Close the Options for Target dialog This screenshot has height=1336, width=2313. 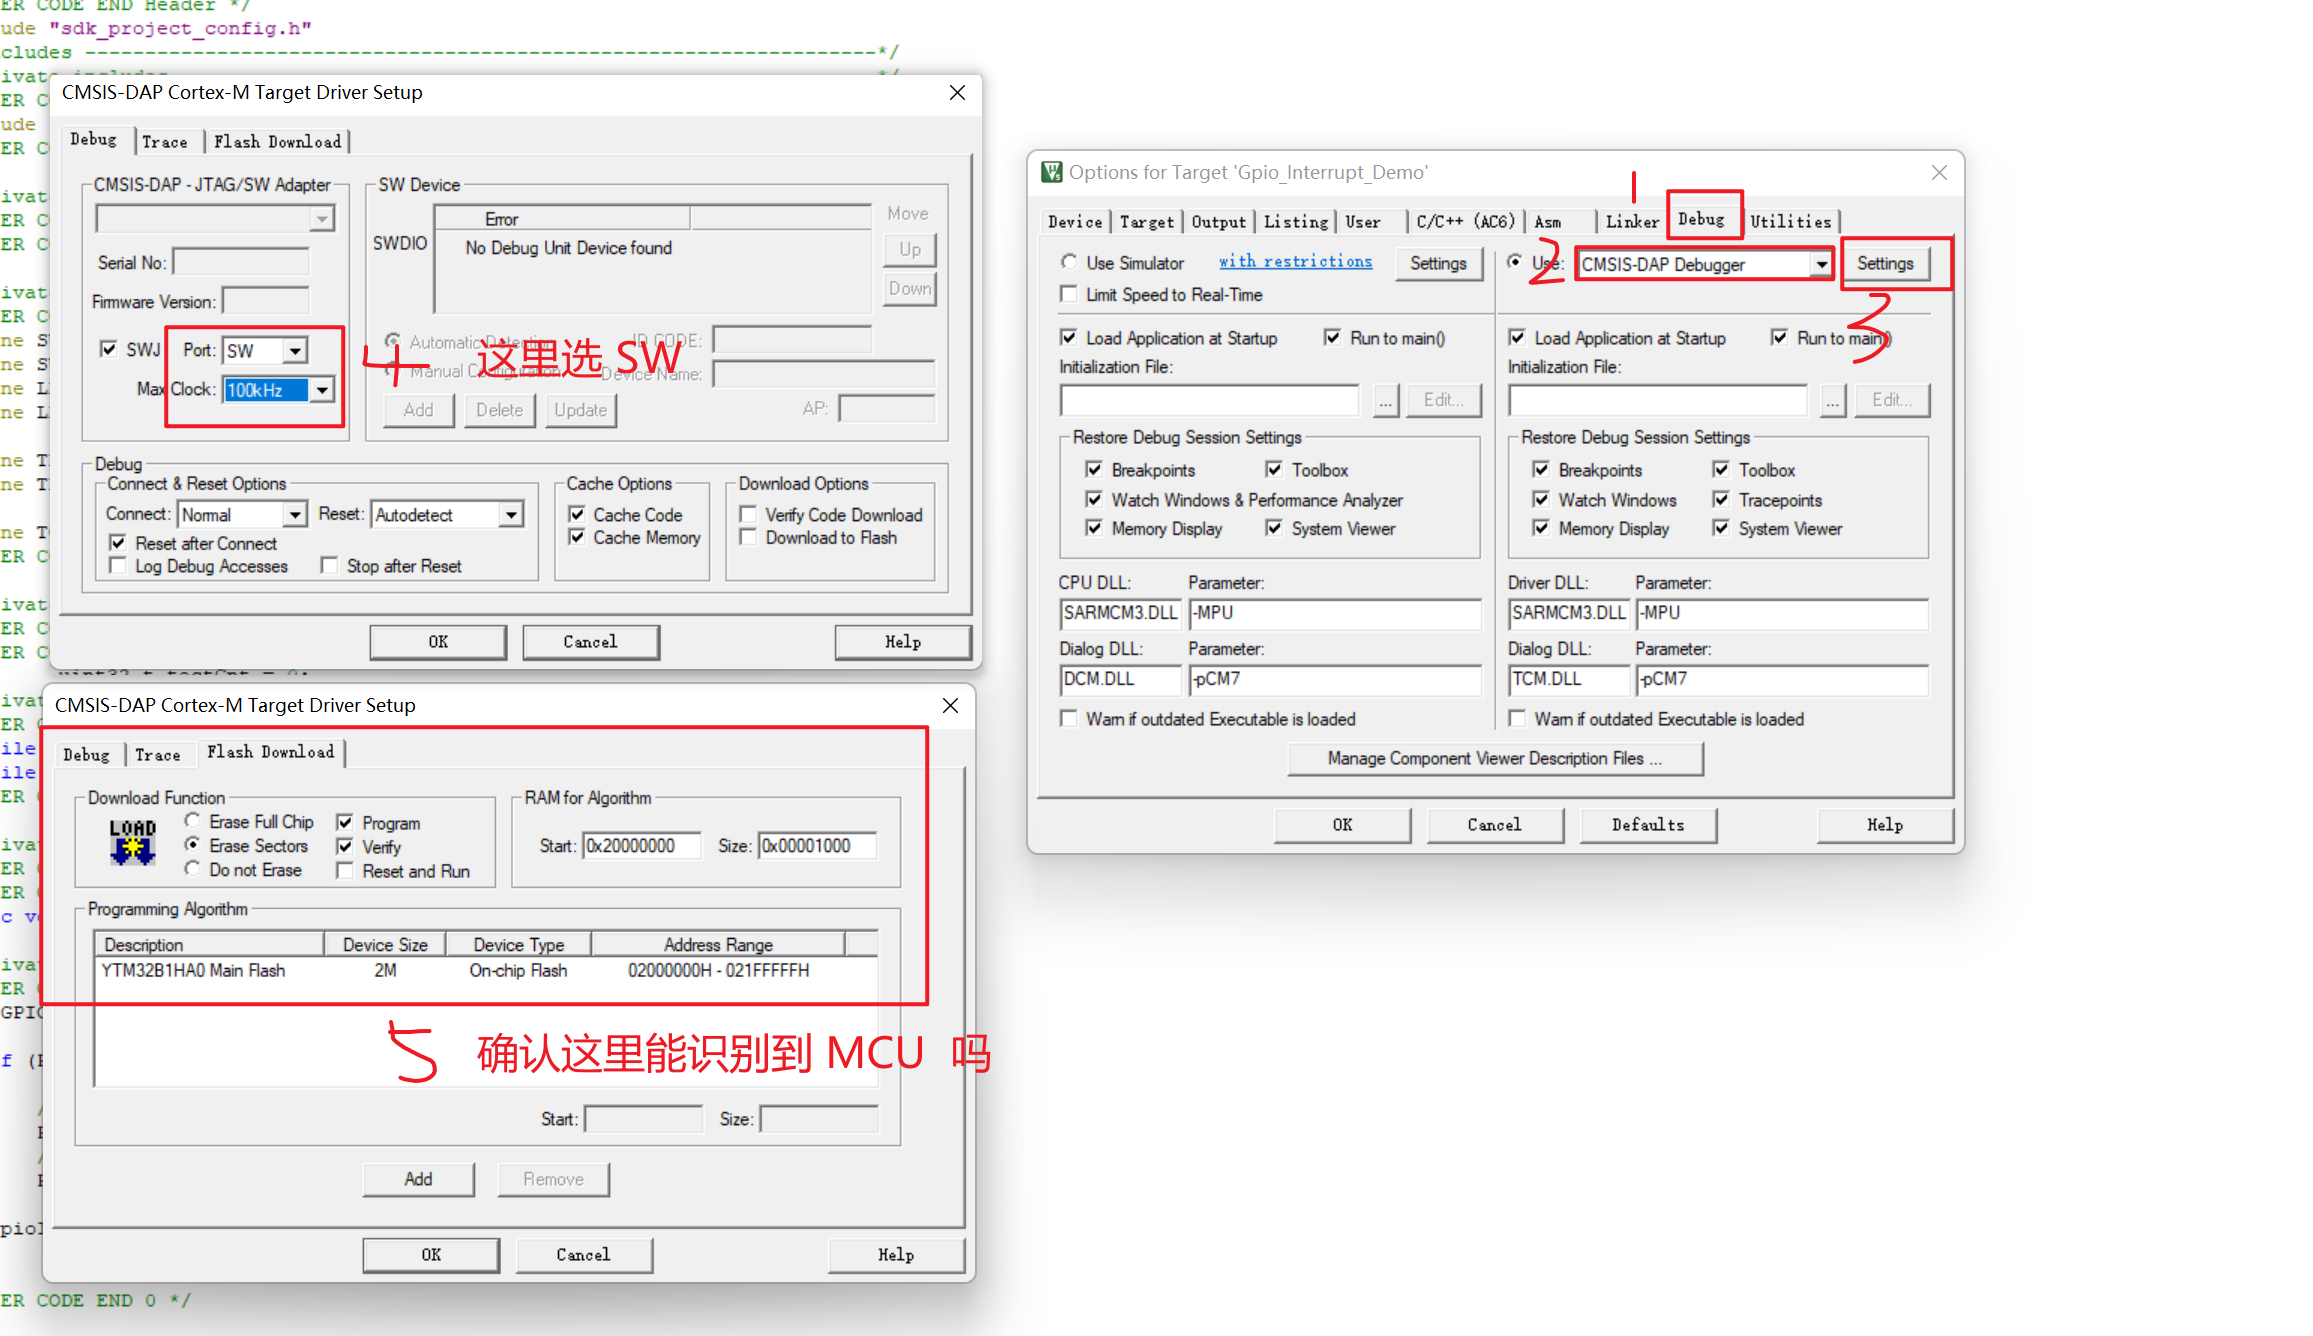pyautogui.click(x=1939, y=172)
